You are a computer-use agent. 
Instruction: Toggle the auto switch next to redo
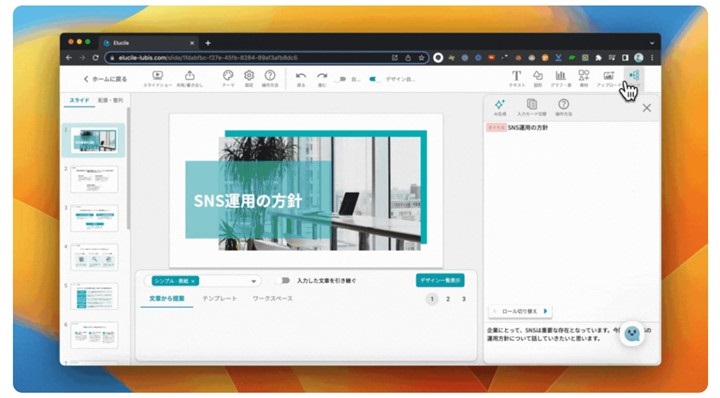[341, 79]
